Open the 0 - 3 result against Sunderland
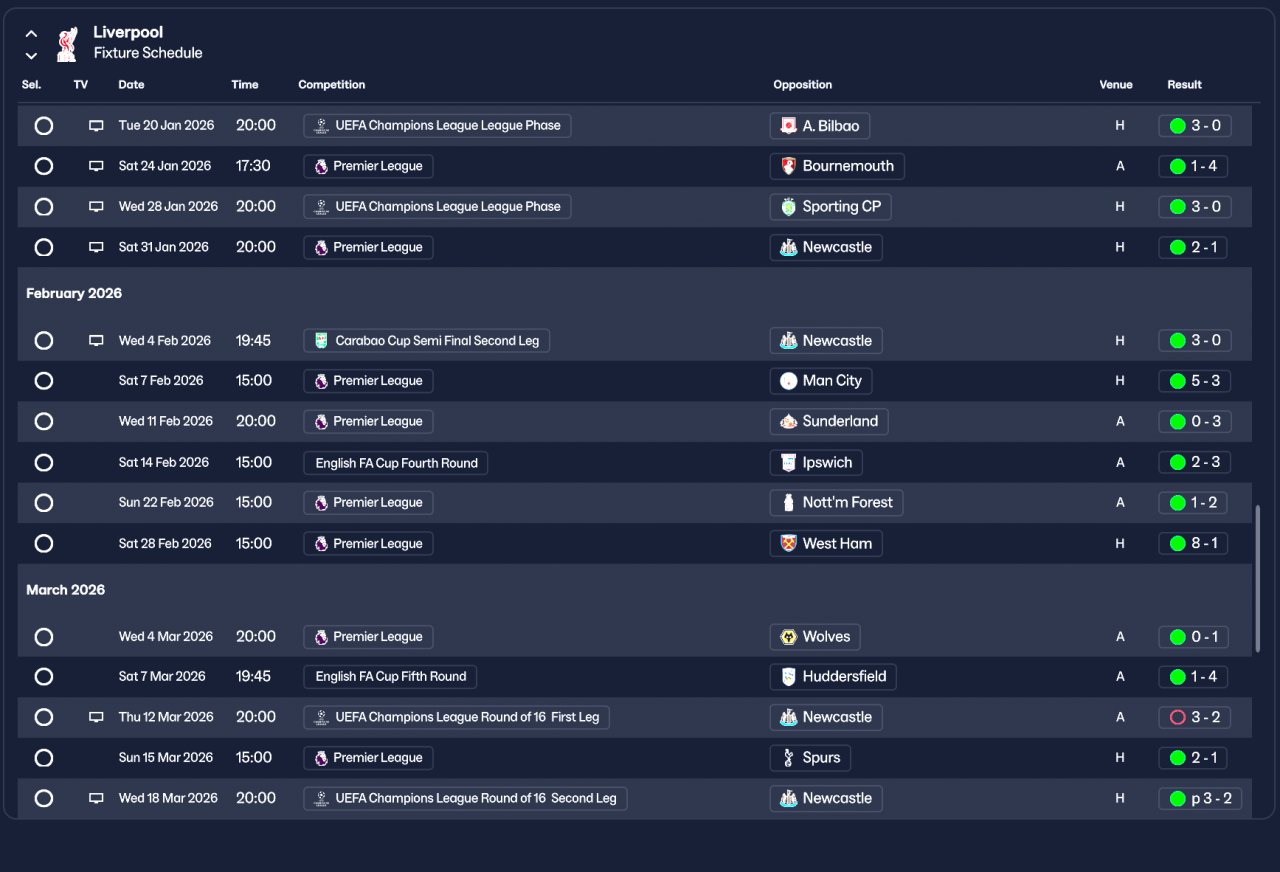The image size is (1280, 872). tap(1195, 422)
